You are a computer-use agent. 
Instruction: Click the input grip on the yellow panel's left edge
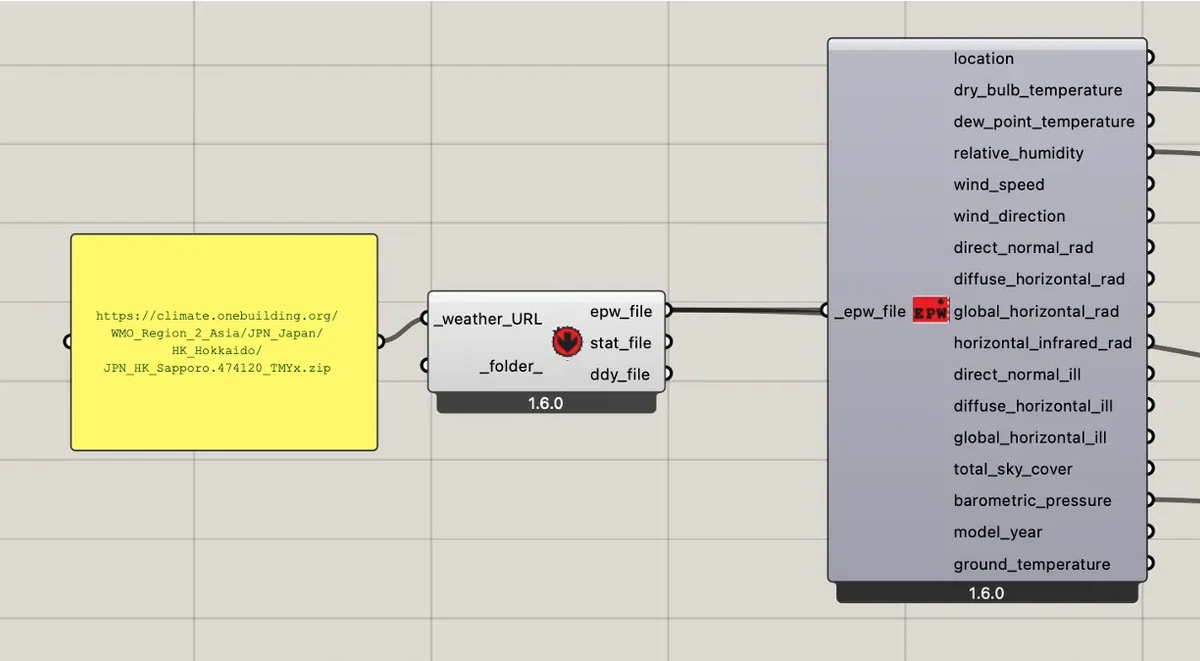(68, 342)
